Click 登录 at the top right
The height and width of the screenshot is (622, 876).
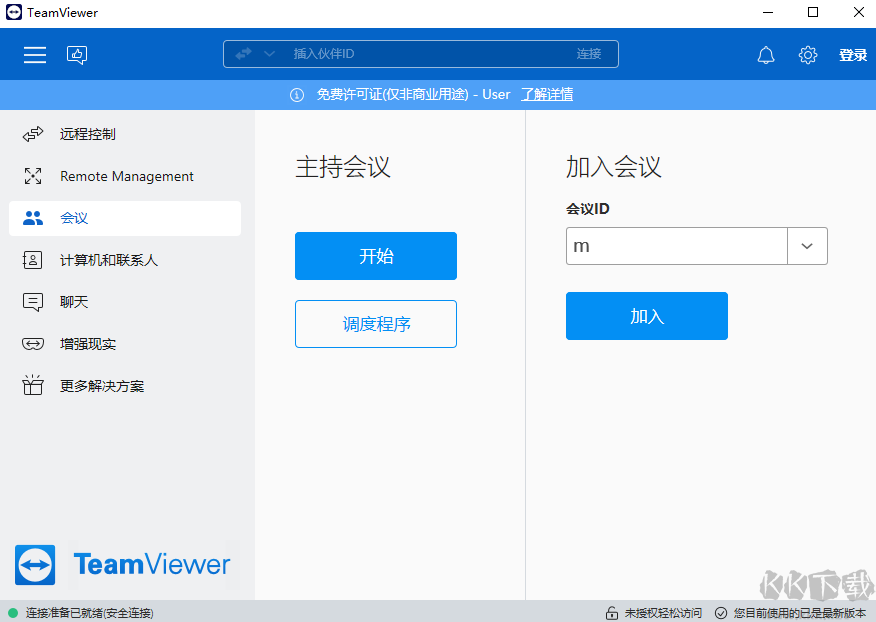pos(852,54)
